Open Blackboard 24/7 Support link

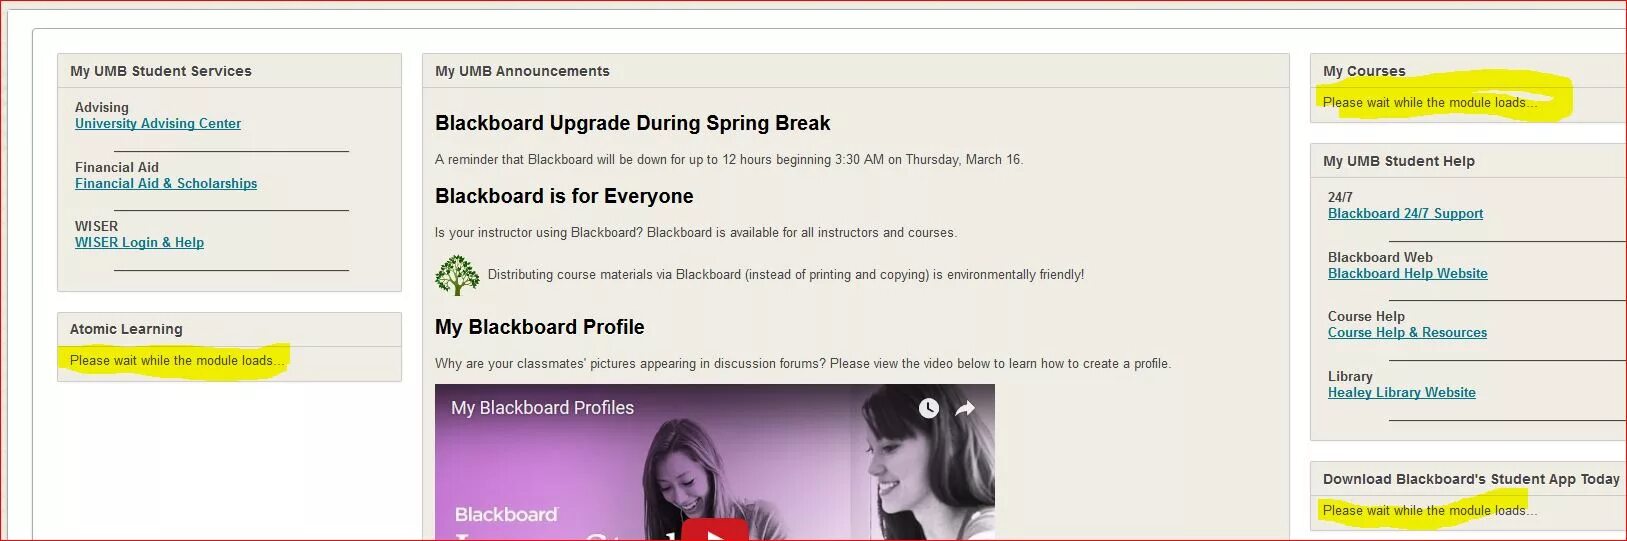click(1405, 213)
